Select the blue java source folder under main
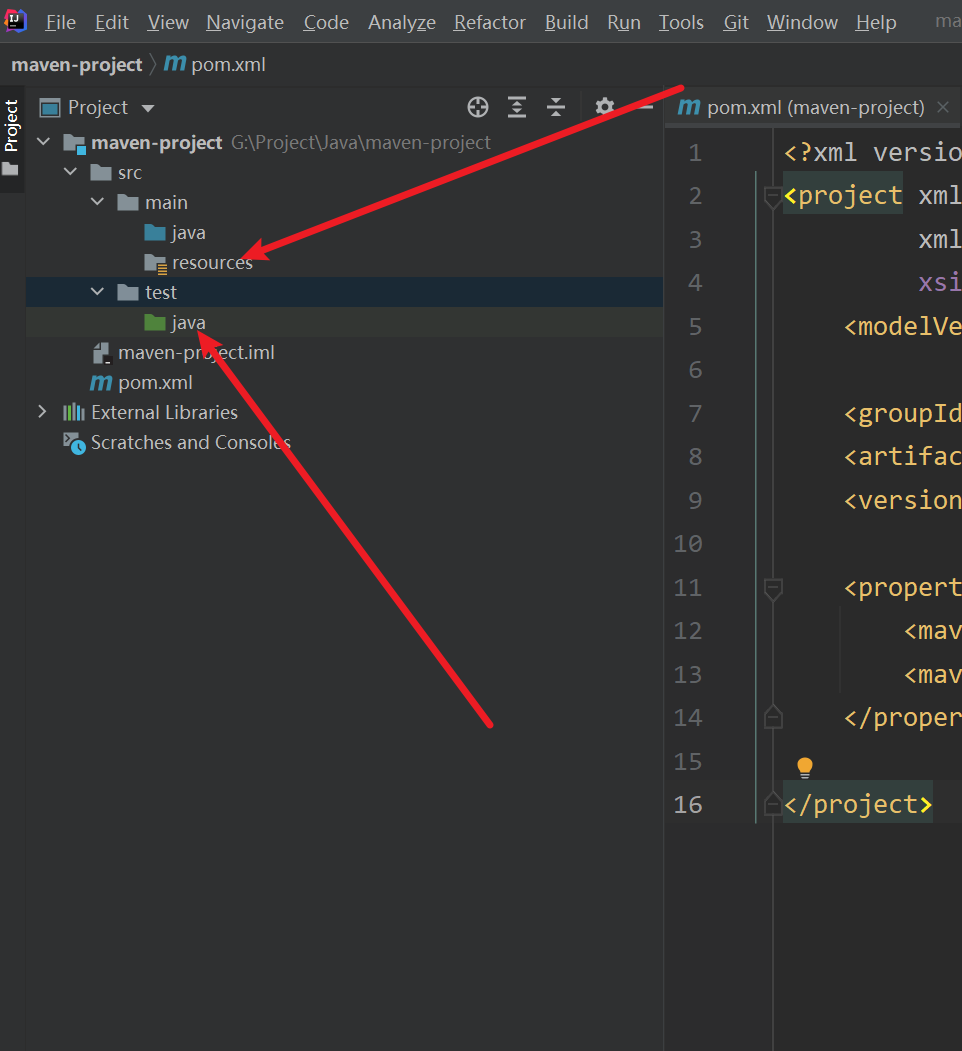This screenshot has width=962, height=1051. (188, 233)
